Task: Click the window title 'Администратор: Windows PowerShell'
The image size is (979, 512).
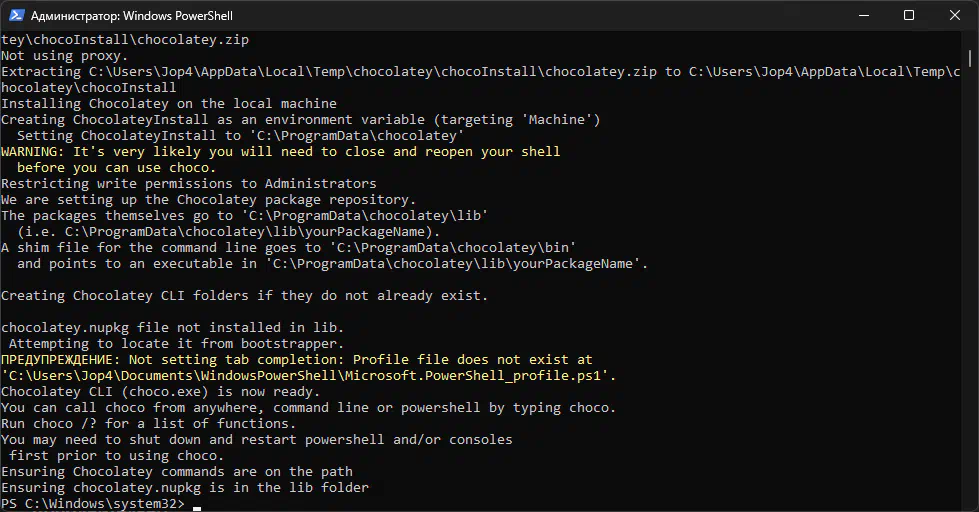Action: [132, 16]
